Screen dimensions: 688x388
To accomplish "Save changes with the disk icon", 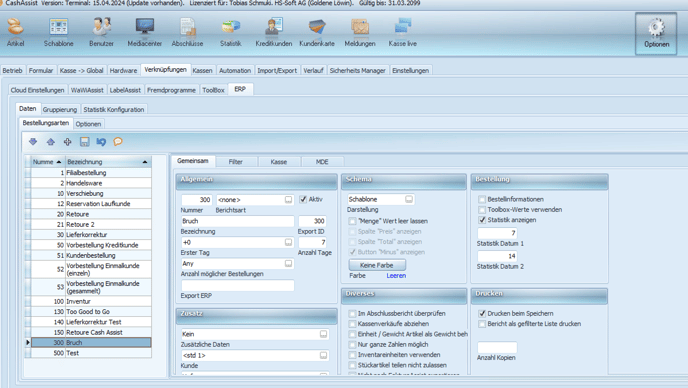I will [x=84, y=142].
